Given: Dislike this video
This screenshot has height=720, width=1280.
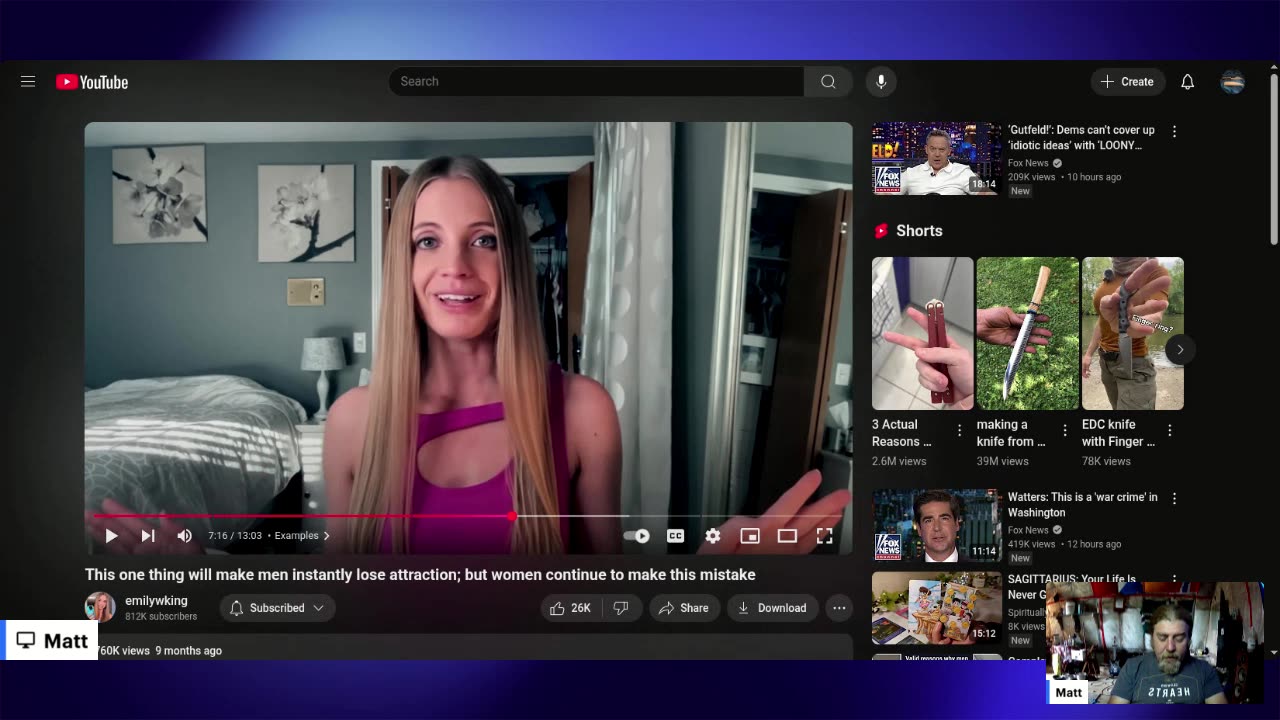Looking at the screenshot, I should (x=621, y=608).
